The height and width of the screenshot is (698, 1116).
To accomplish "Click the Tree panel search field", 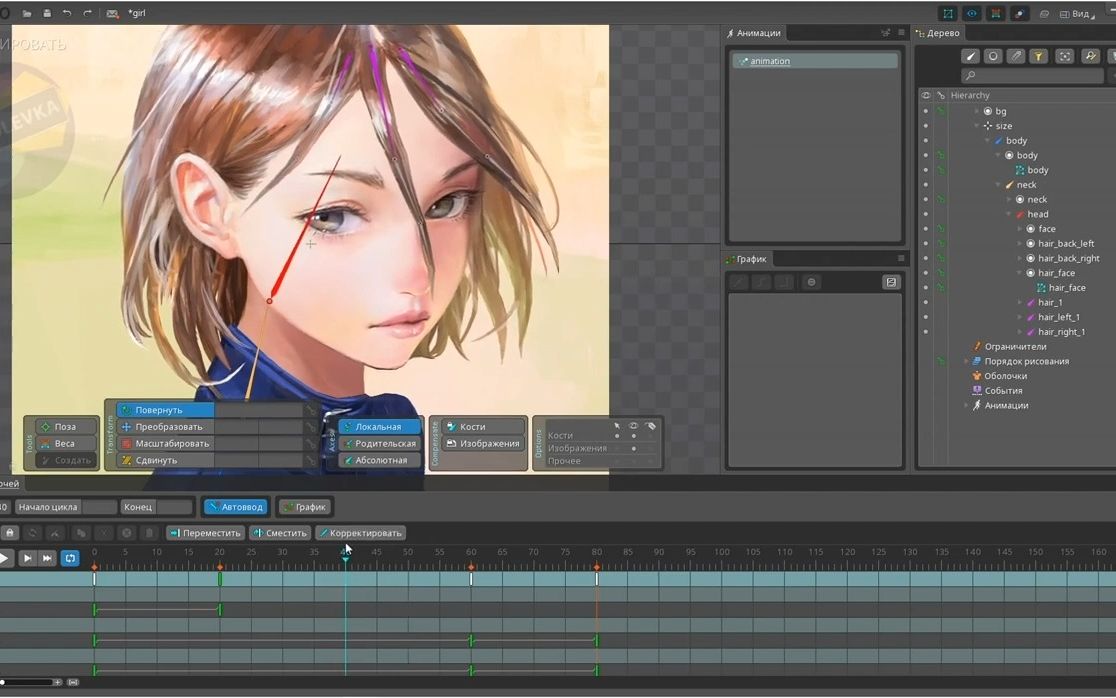I will tap(1032, 75).
